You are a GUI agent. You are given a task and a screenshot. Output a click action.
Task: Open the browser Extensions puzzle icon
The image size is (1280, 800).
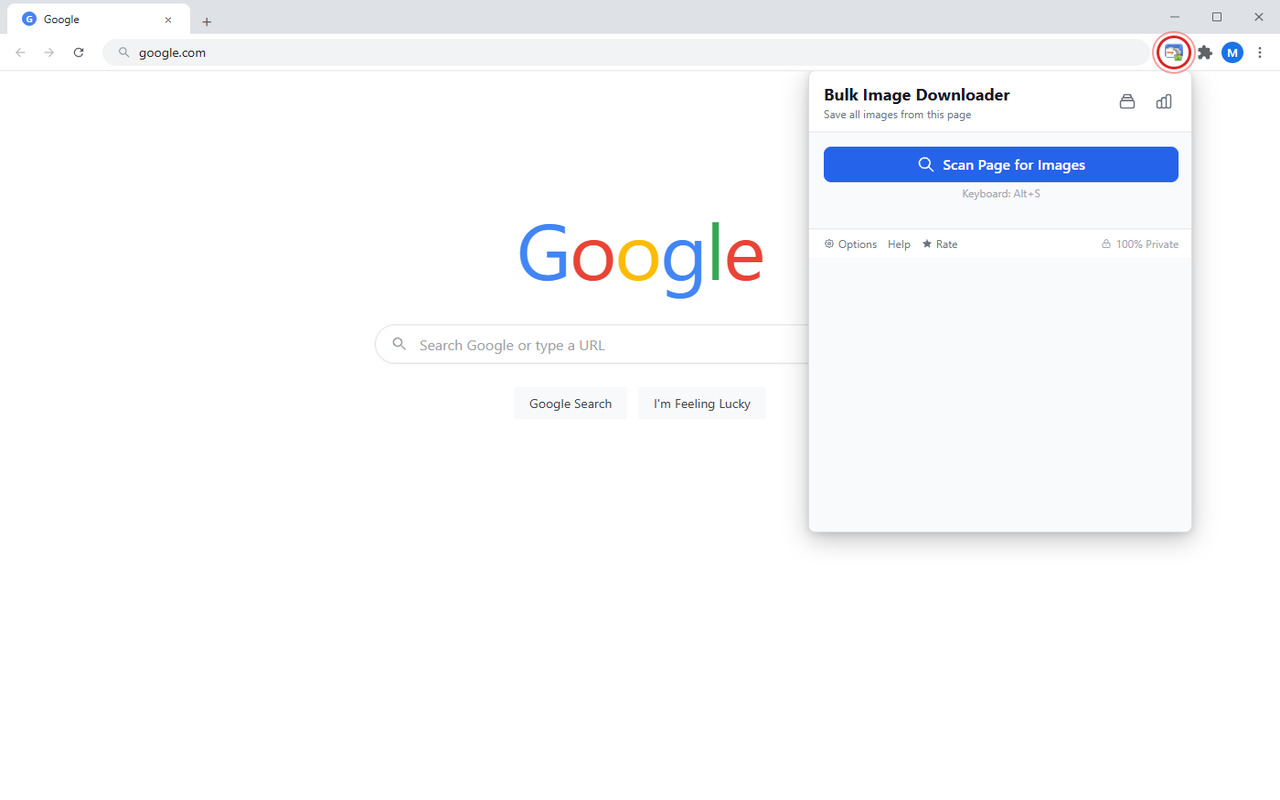1204,52
